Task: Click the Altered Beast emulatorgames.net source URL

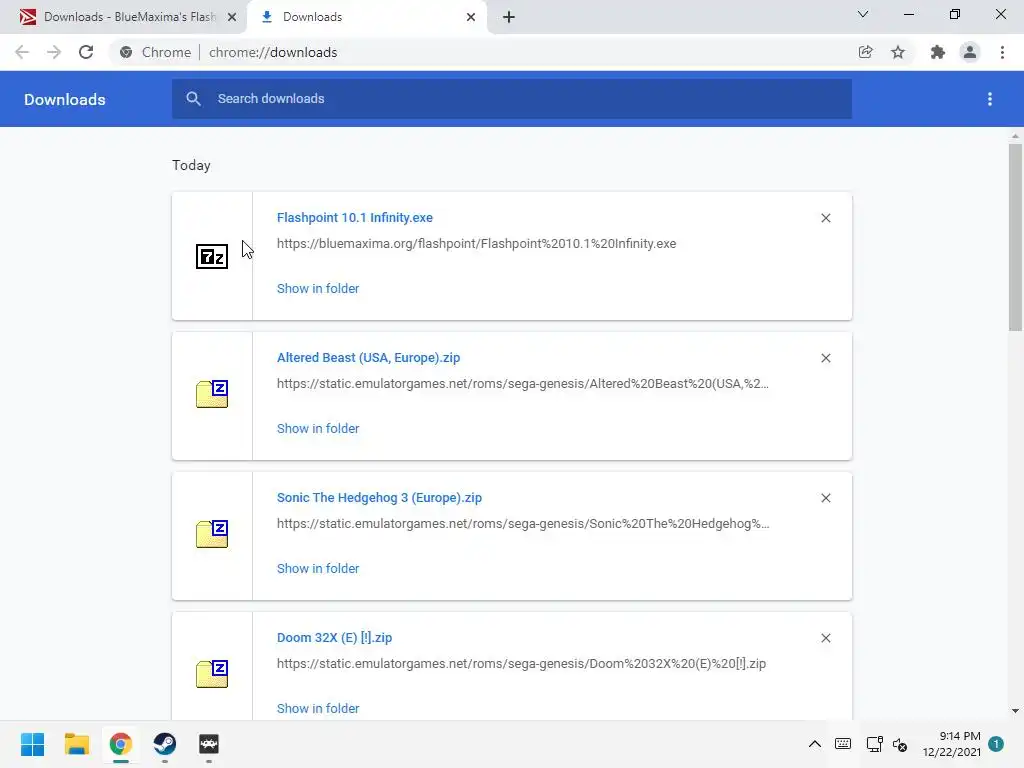Action: [523, 383]
